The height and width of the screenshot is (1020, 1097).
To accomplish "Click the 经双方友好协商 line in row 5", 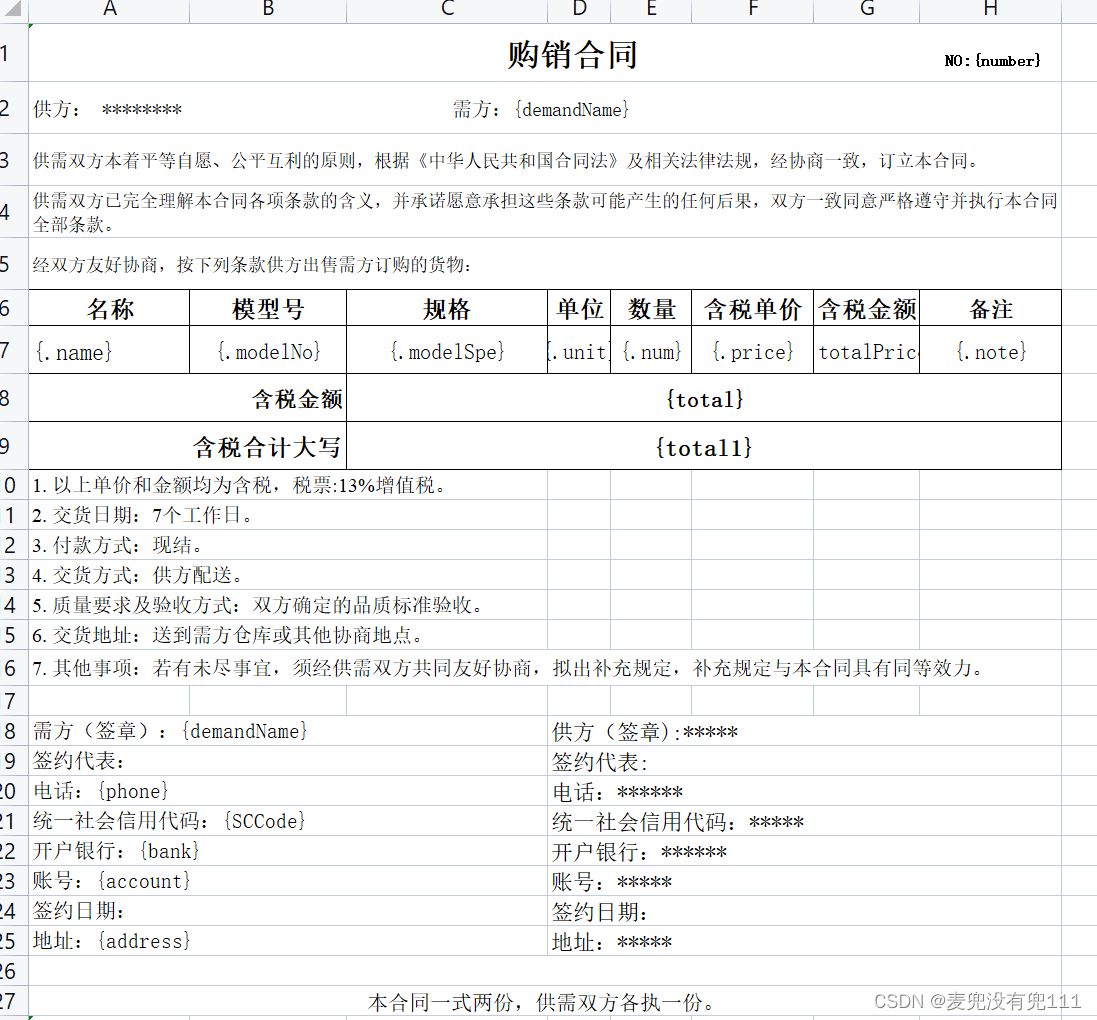I will (252, 264).
